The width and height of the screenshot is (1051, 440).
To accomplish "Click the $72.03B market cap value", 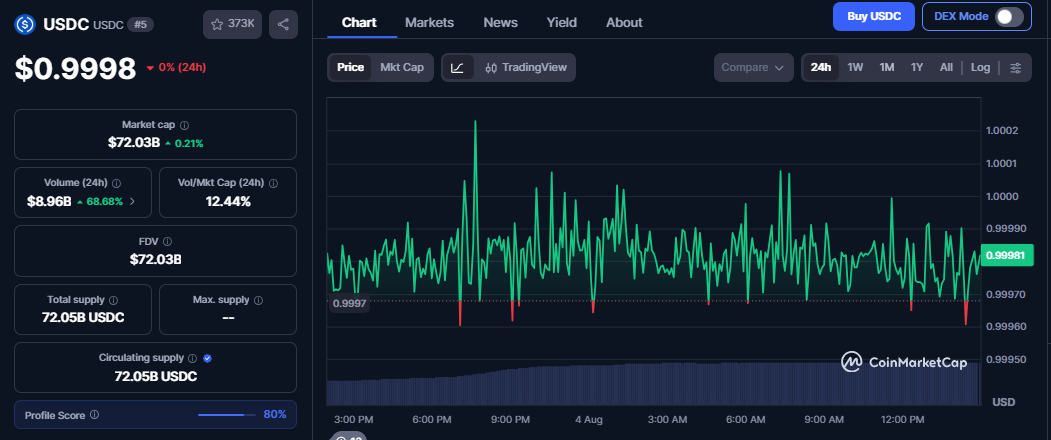I will (x=133, y=143).
